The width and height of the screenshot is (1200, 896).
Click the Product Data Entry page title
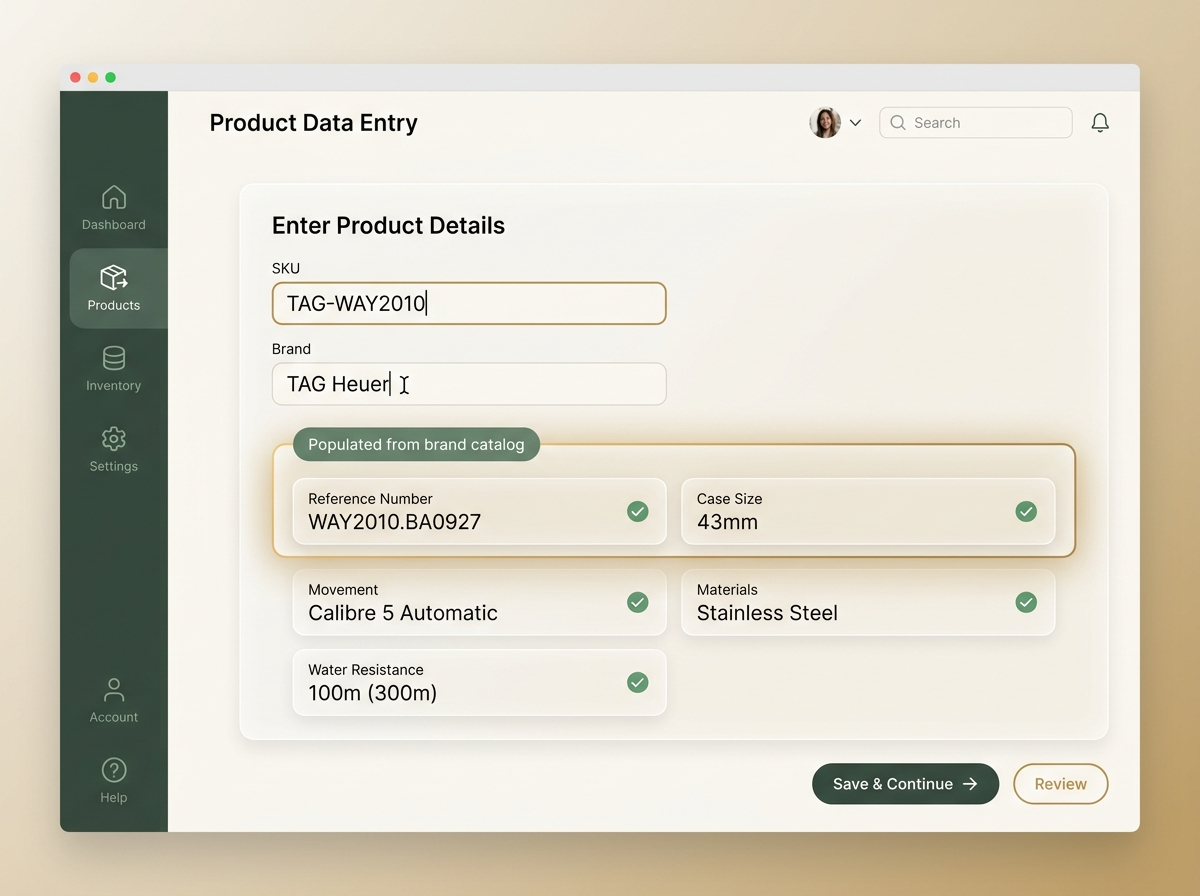click(x=314, y=123)
